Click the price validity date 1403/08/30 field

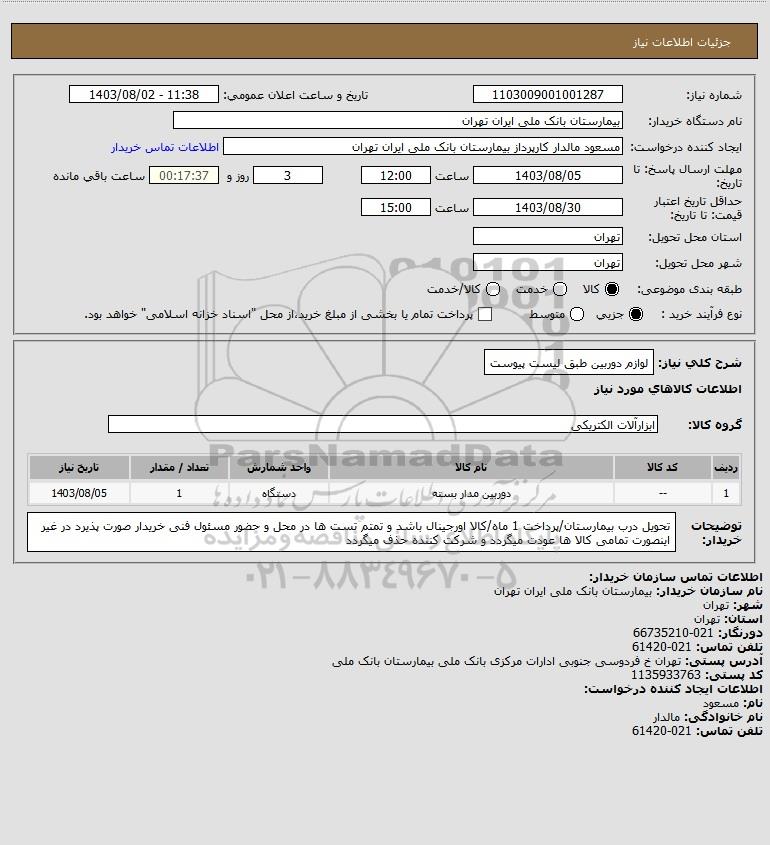point(547,207)
